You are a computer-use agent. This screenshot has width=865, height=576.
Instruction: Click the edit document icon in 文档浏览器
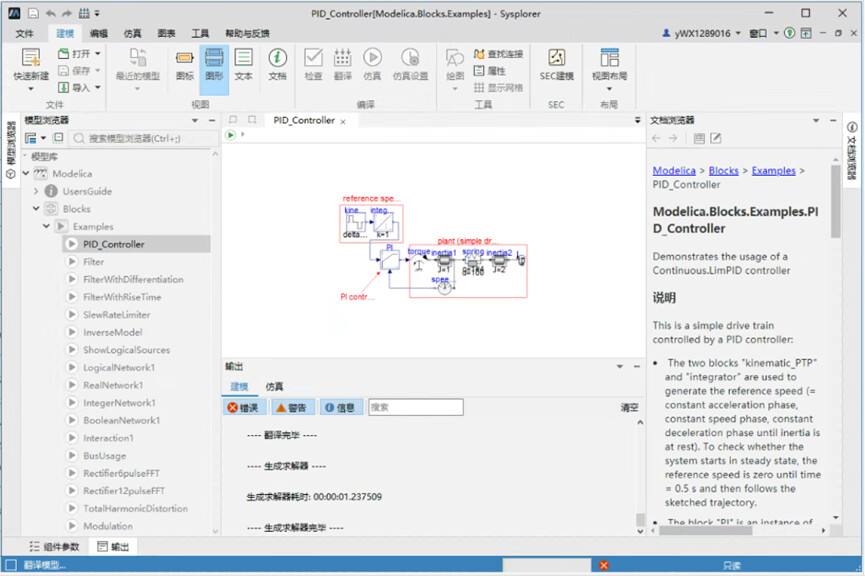tap(716, 138)
